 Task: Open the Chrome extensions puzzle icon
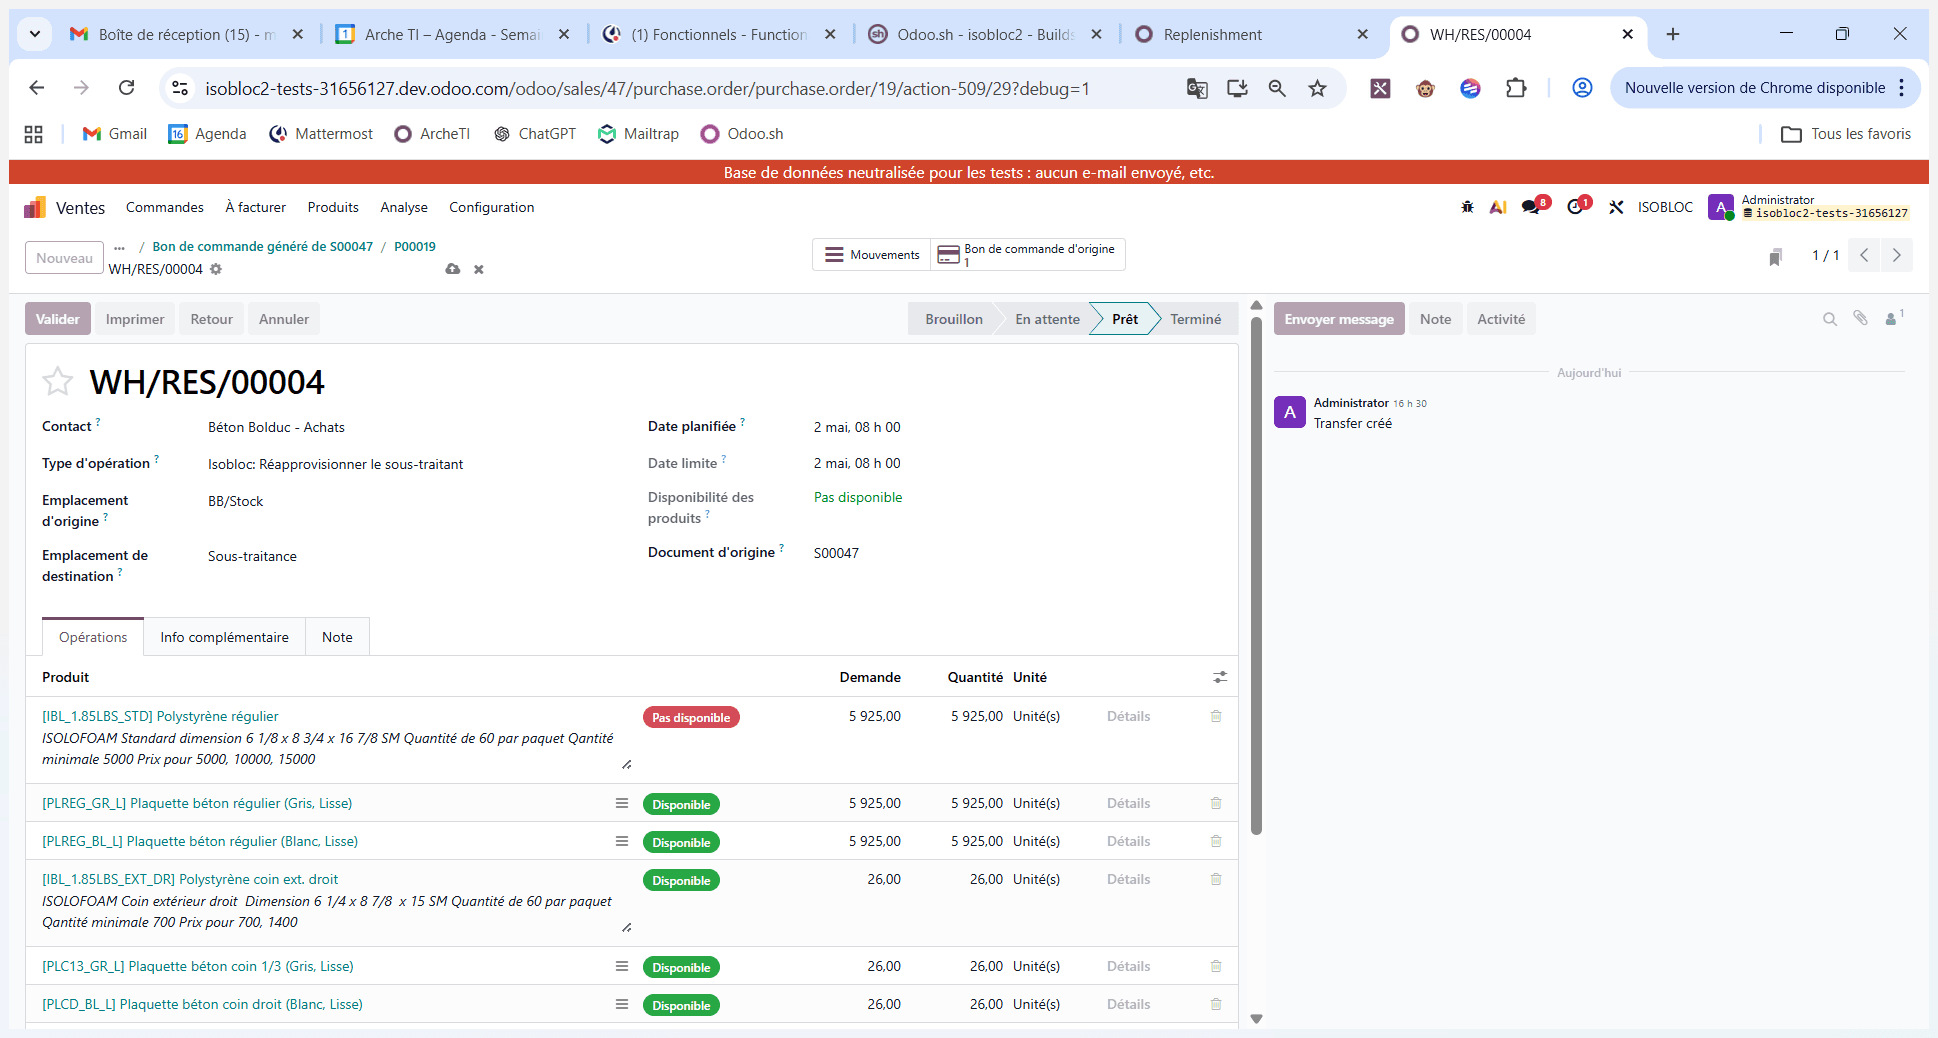[1516, 88]
